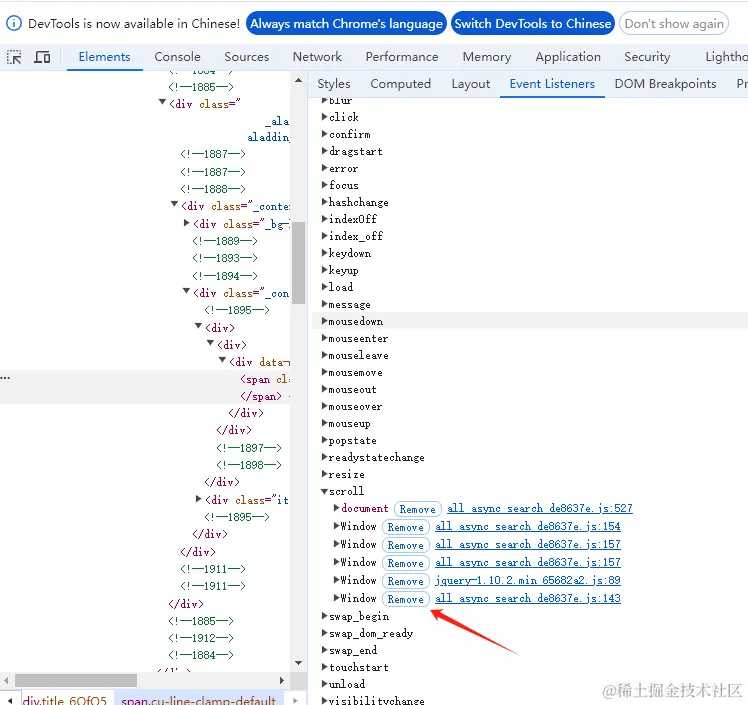Expand the mouseup event listeners
748x705 pixels.
pos(325,423)
